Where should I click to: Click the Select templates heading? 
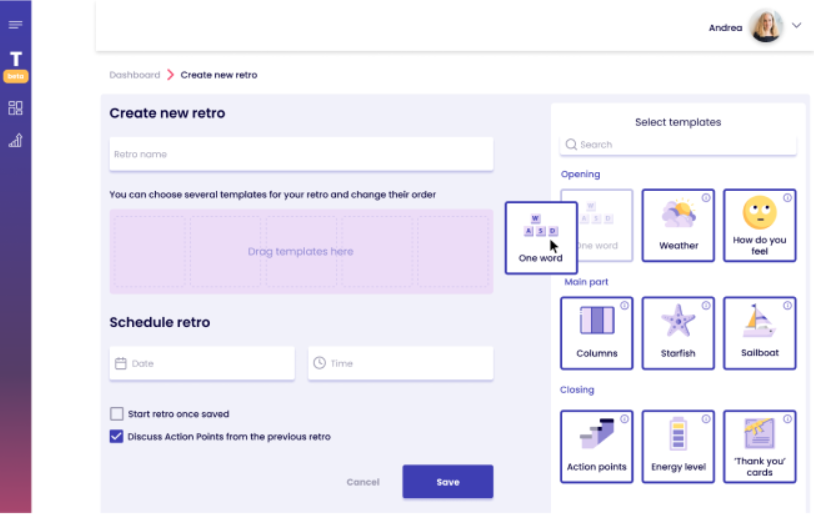coord(678,122)
